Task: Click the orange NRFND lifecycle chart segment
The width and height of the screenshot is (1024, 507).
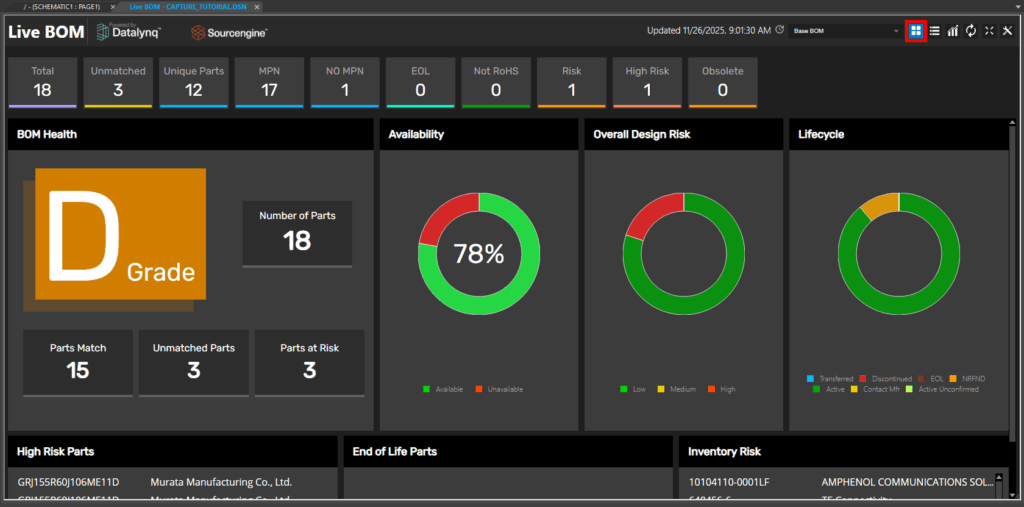Action: (881, 203)
